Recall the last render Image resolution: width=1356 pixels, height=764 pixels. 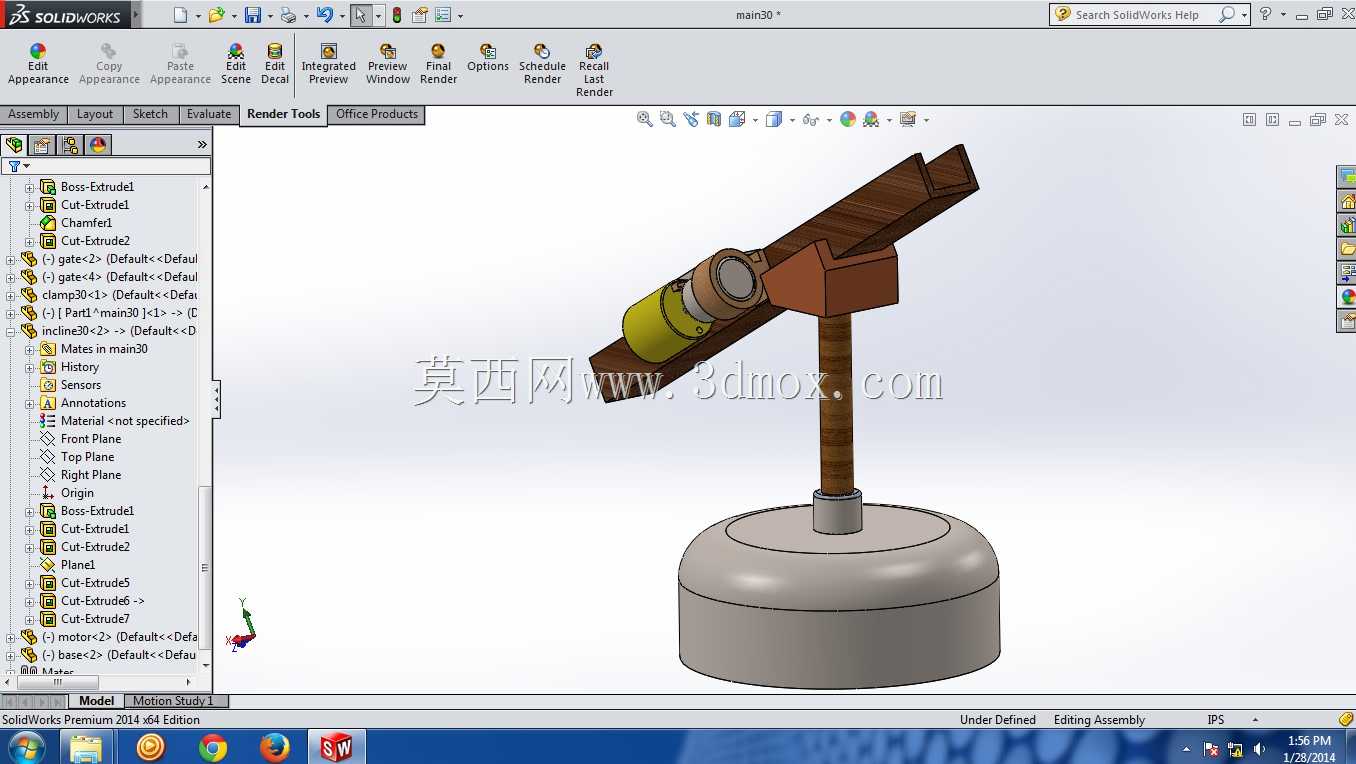(x=594, y=70)
